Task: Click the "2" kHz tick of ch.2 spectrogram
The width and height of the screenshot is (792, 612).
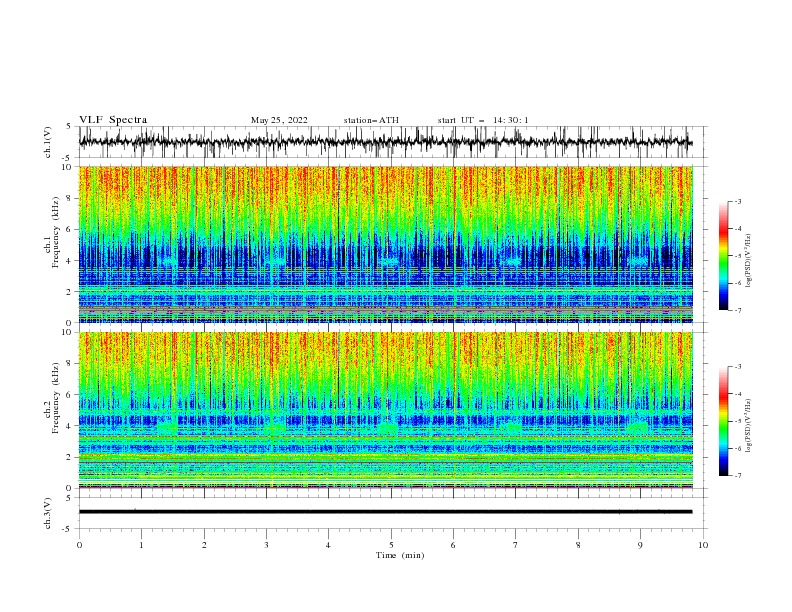Action: click(70, 457)
